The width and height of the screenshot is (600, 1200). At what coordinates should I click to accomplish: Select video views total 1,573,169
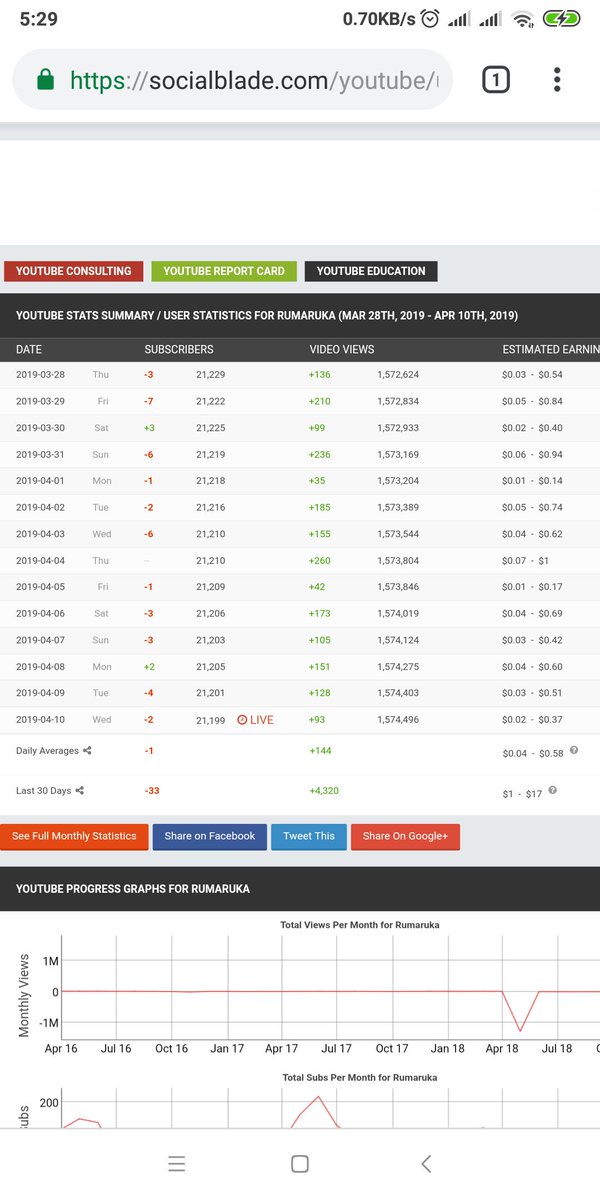click(398, 455)
